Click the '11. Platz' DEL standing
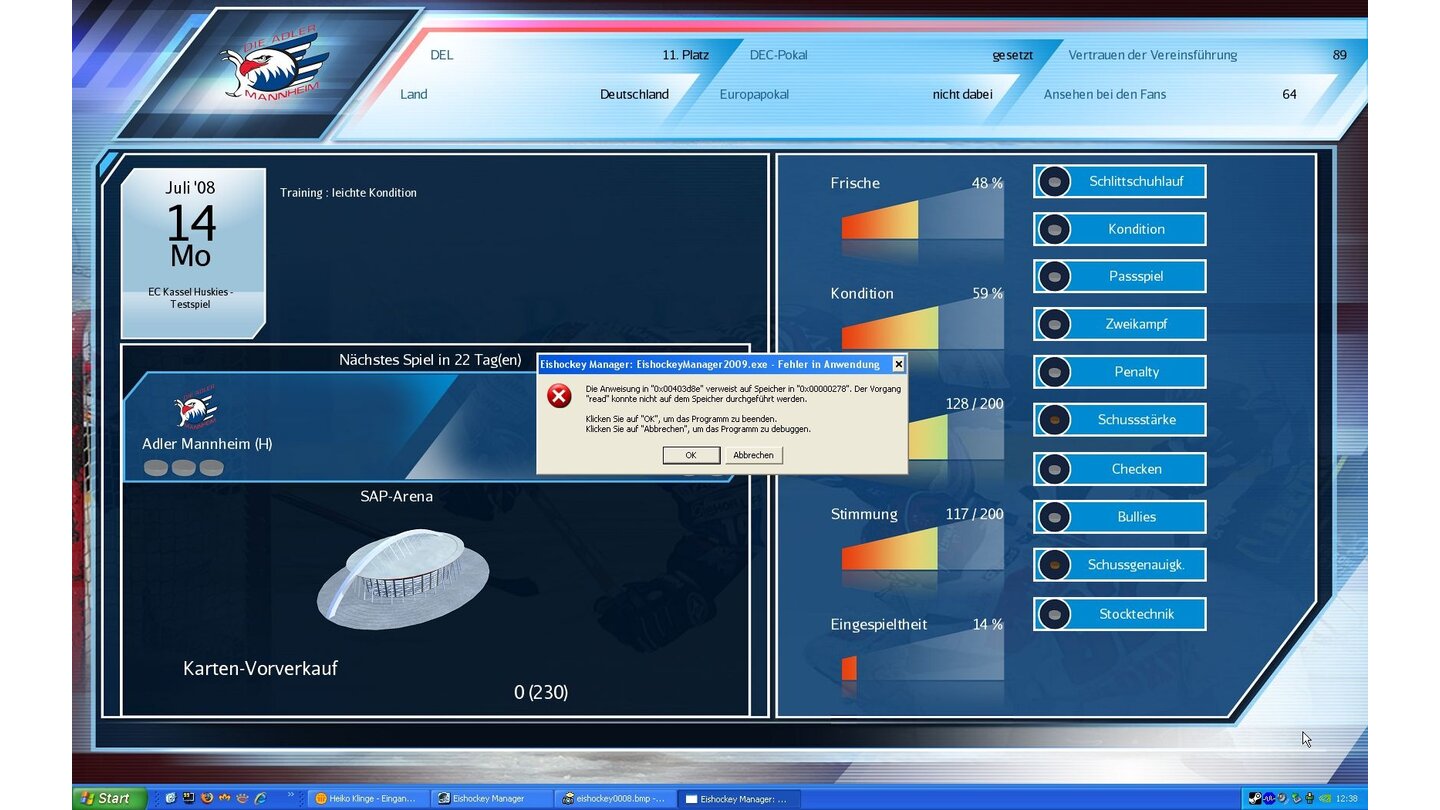 click(x=685, y=55)
